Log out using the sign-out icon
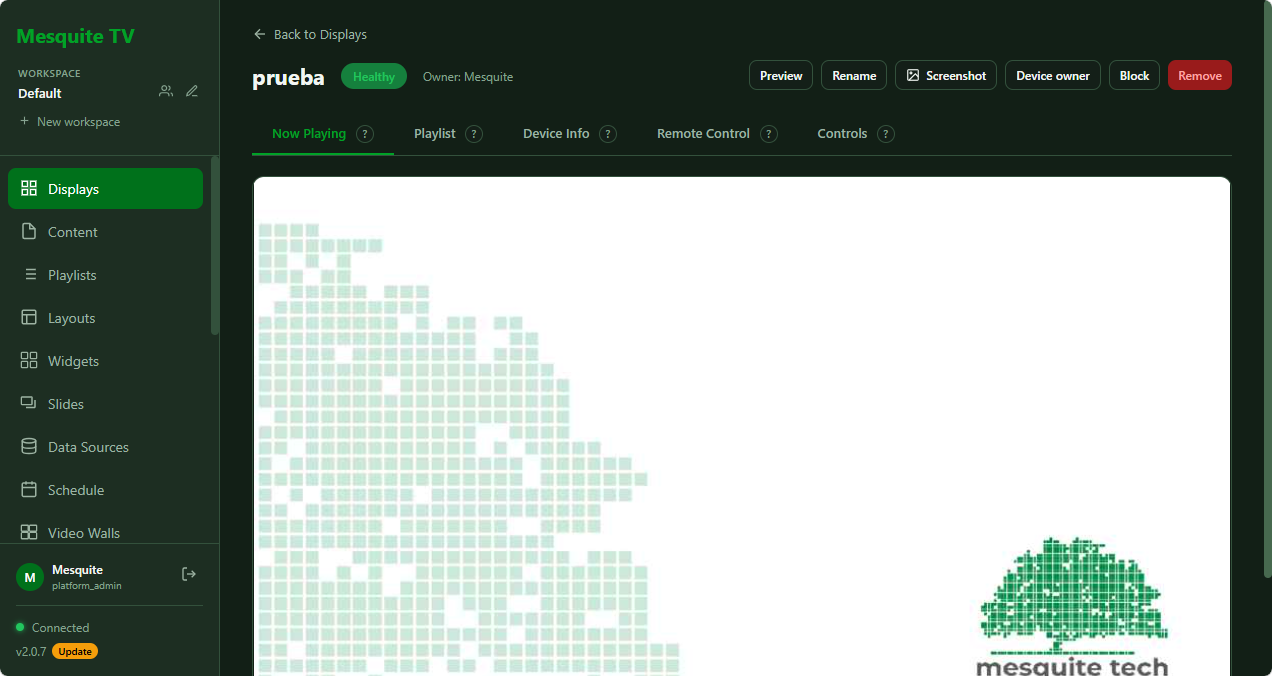Viewport: 1272px width, 676px height. point(189,574)
